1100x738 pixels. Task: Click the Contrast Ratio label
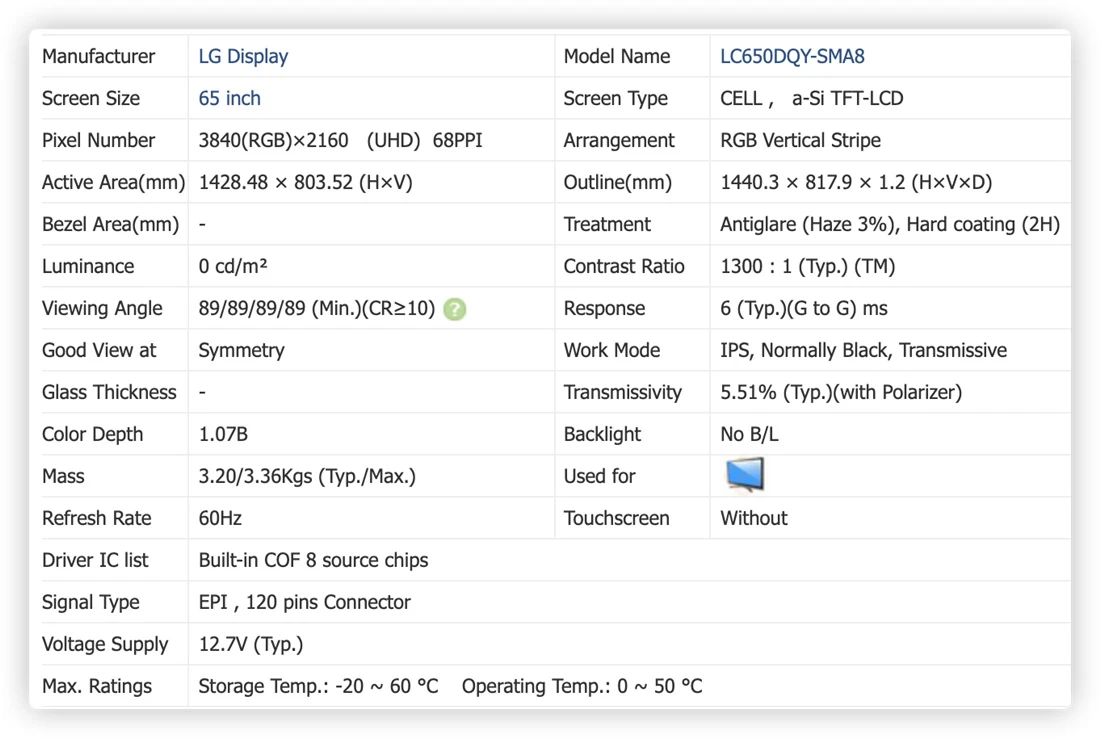click(x=624, y=267)
